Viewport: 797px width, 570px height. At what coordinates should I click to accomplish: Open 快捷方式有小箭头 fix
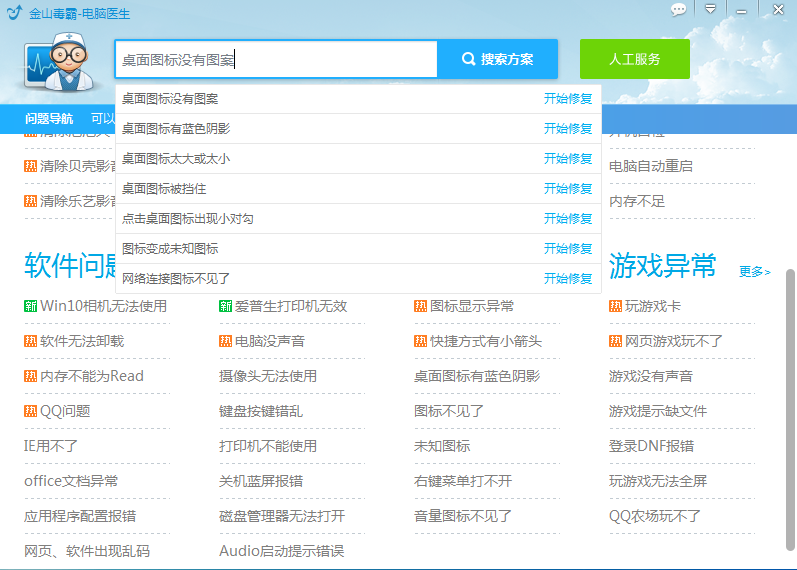click(x=486, y=341)
